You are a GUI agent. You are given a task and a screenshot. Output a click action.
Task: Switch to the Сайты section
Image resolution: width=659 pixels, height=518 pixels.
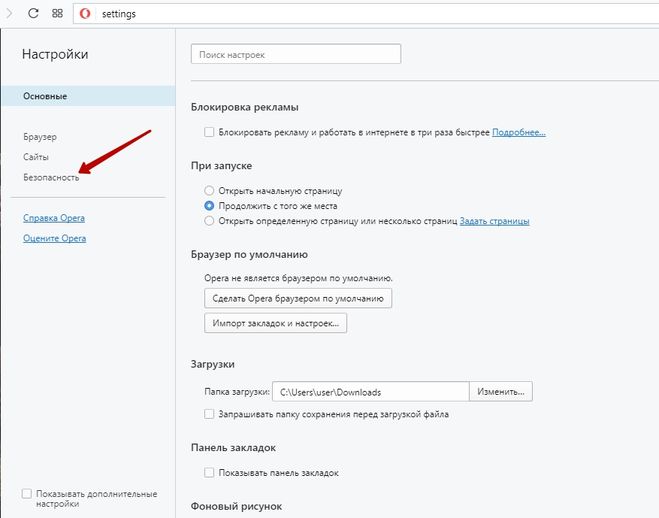(36, 157)
